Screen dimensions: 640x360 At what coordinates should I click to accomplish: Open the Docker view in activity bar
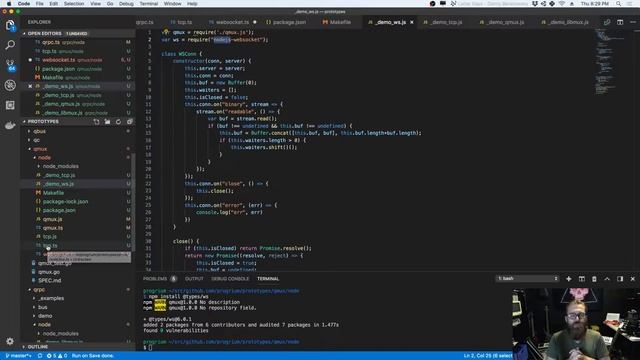(10, 125)
